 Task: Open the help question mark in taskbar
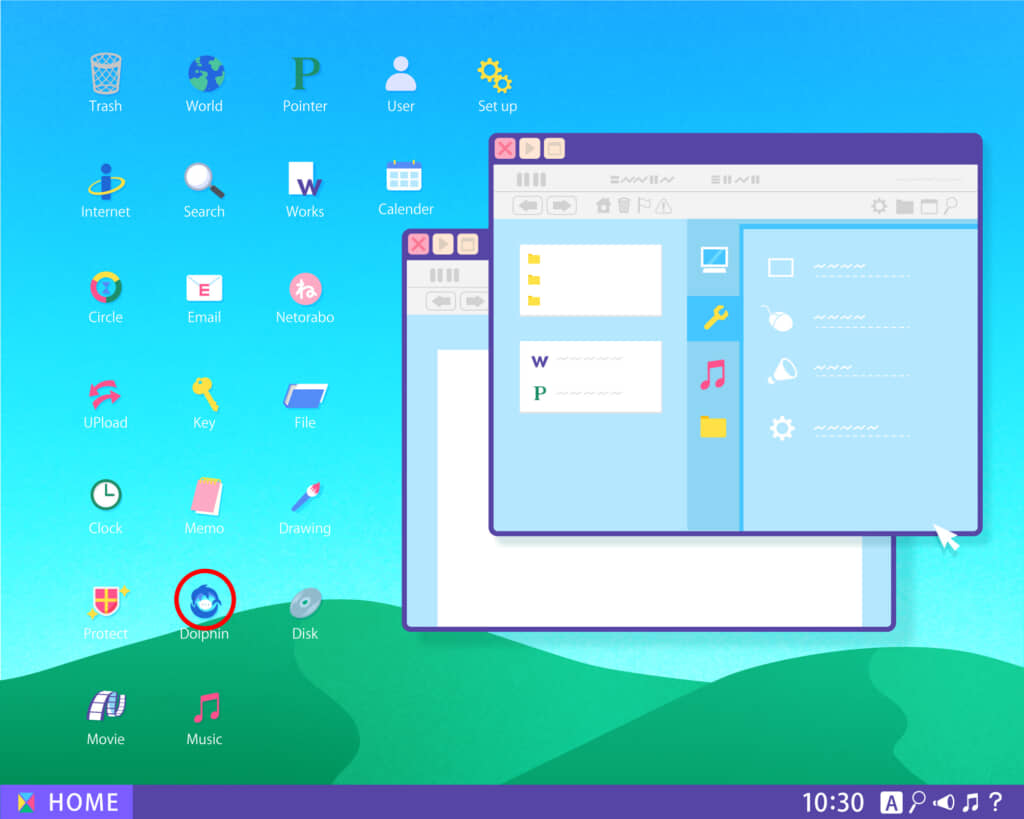click(x=995, y=802)
